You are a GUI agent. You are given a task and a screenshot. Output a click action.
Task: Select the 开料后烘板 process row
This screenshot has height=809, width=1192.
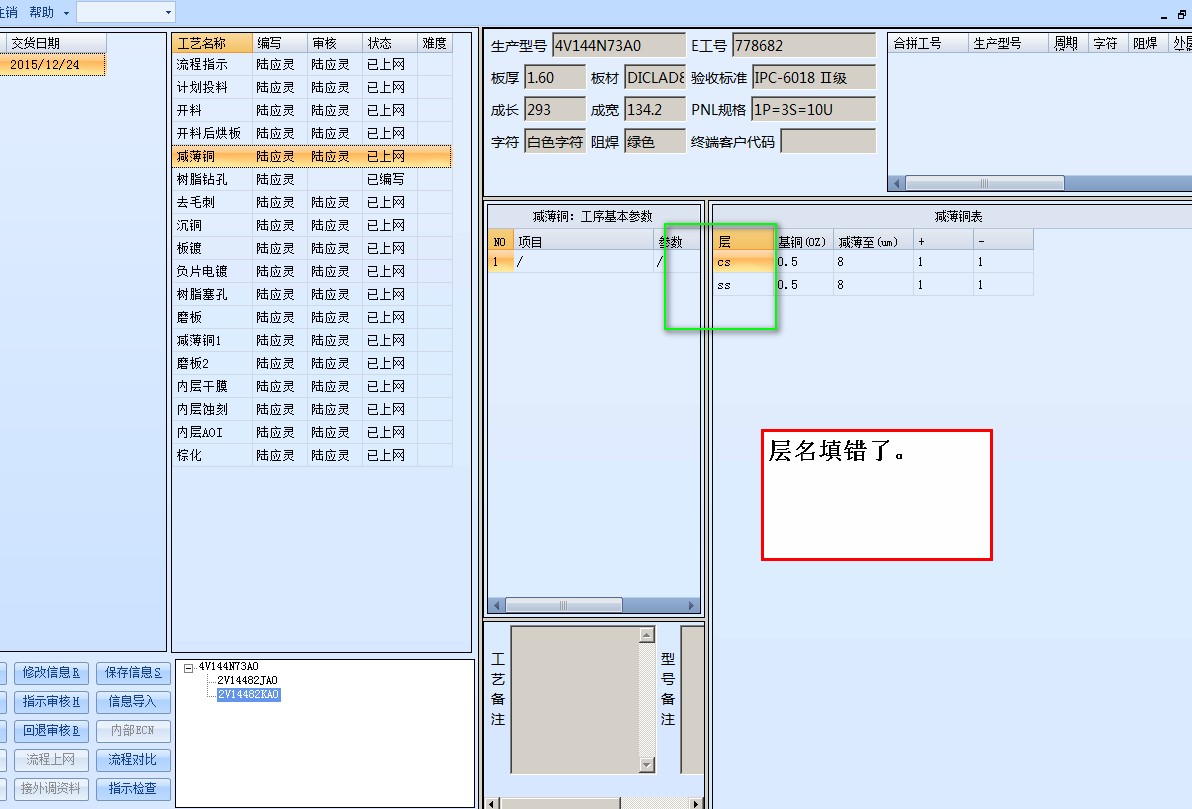click(x=312, y=133)
